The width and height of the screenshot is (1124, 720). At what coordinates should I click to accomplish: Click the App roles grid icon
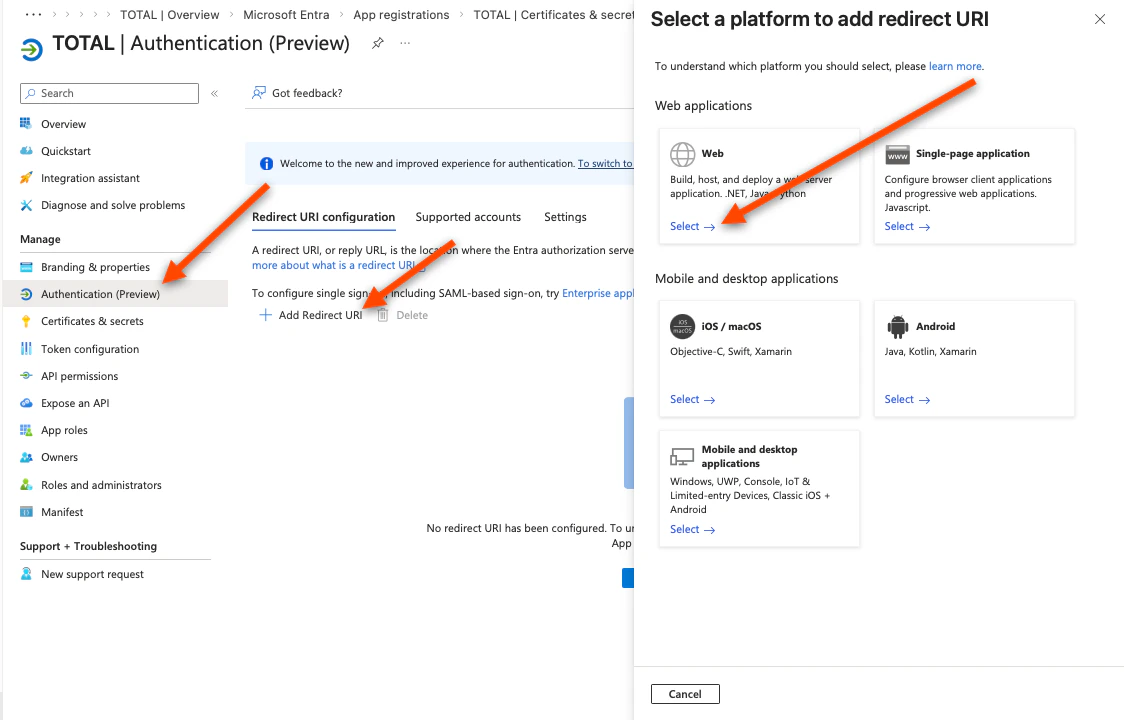coord(26,430)
